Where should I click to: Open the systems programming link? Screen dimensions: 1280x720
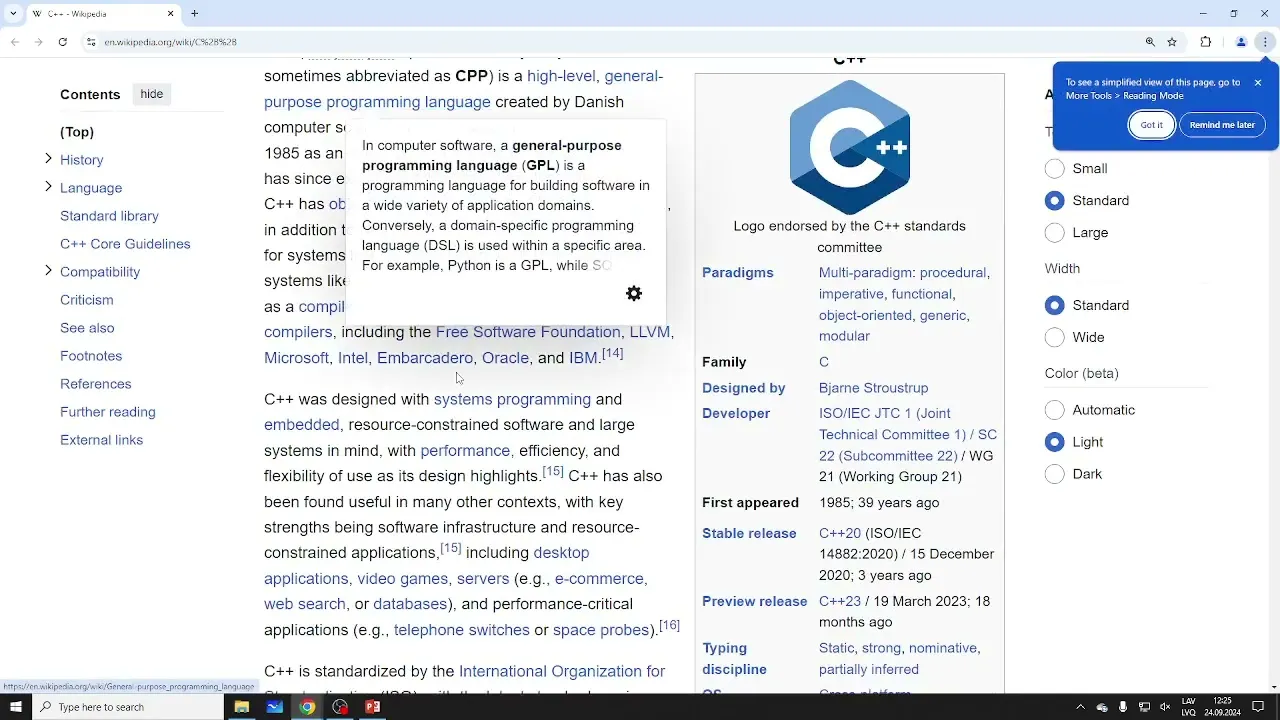coord(512,399)
